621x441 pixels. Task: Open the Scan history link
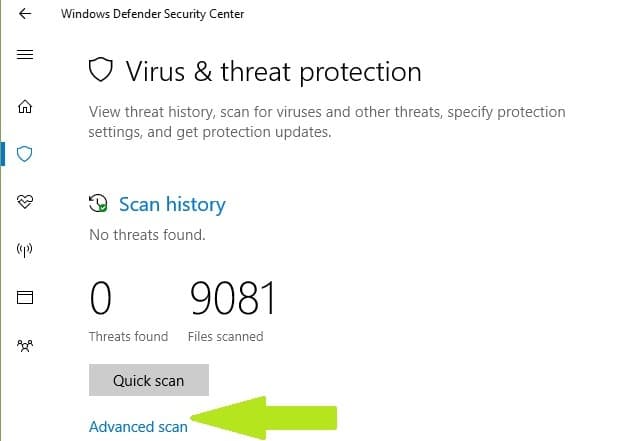pyautogui.click(x=172, y=204)
